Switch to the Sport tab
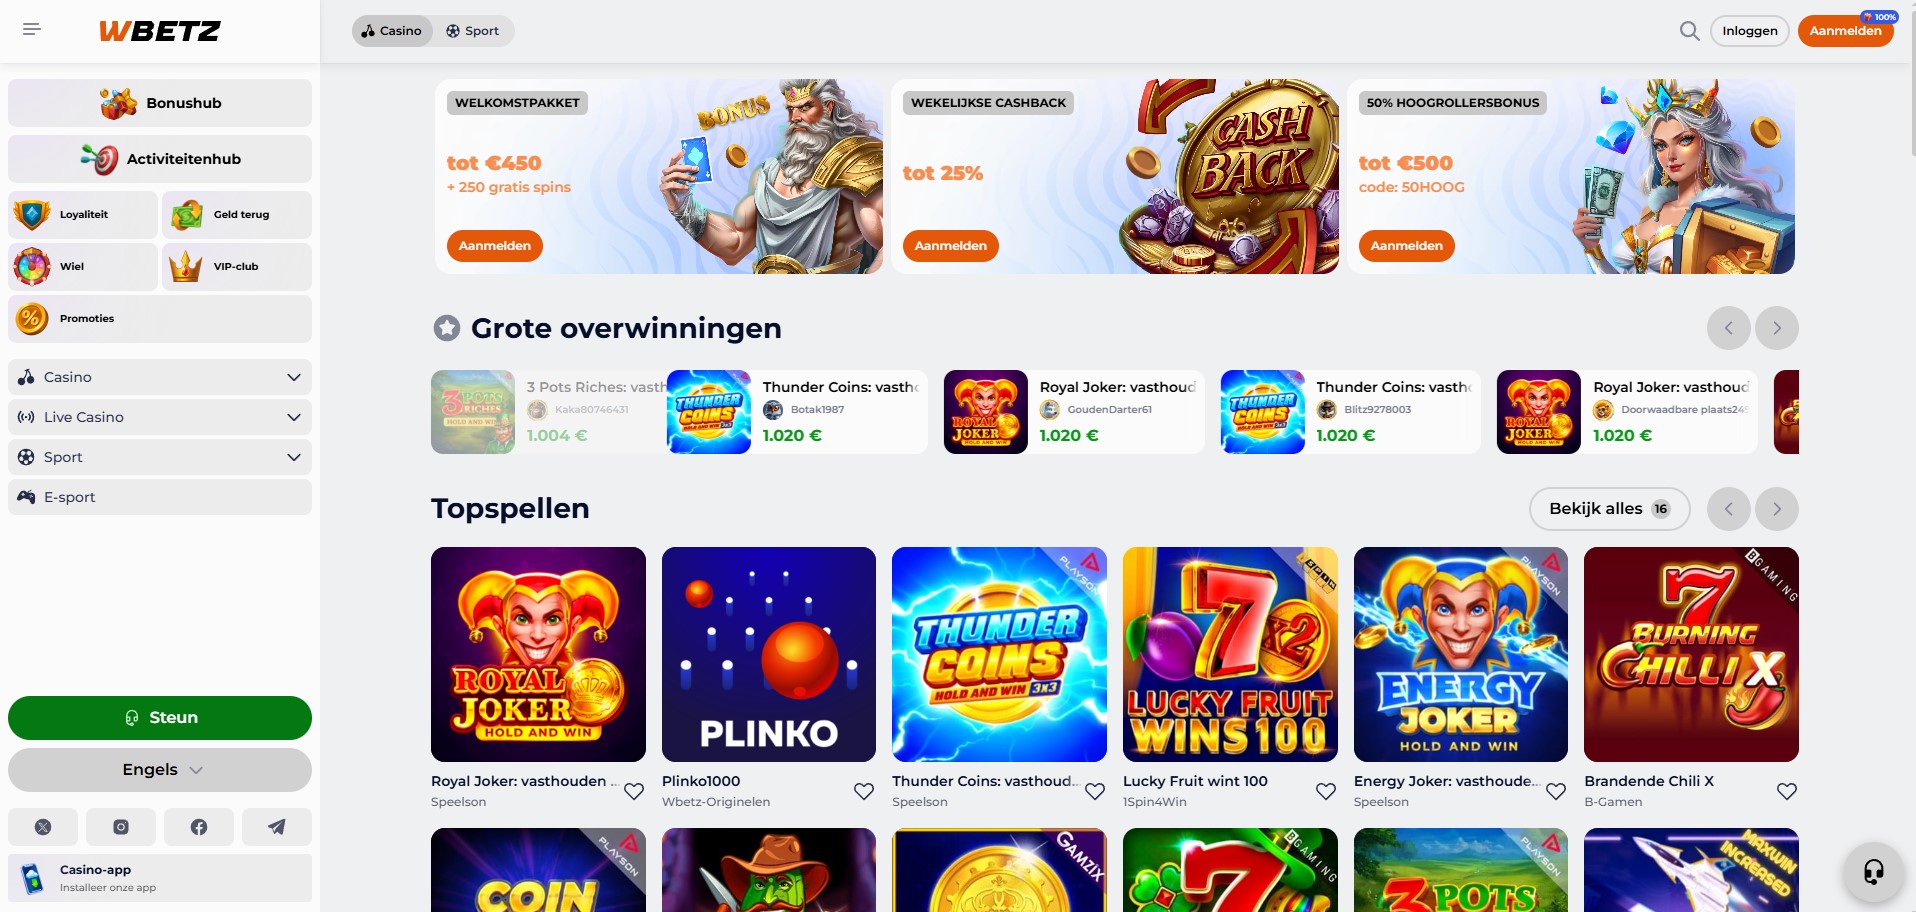Screen dimensions: 1916x912 (x=473, y=31)
